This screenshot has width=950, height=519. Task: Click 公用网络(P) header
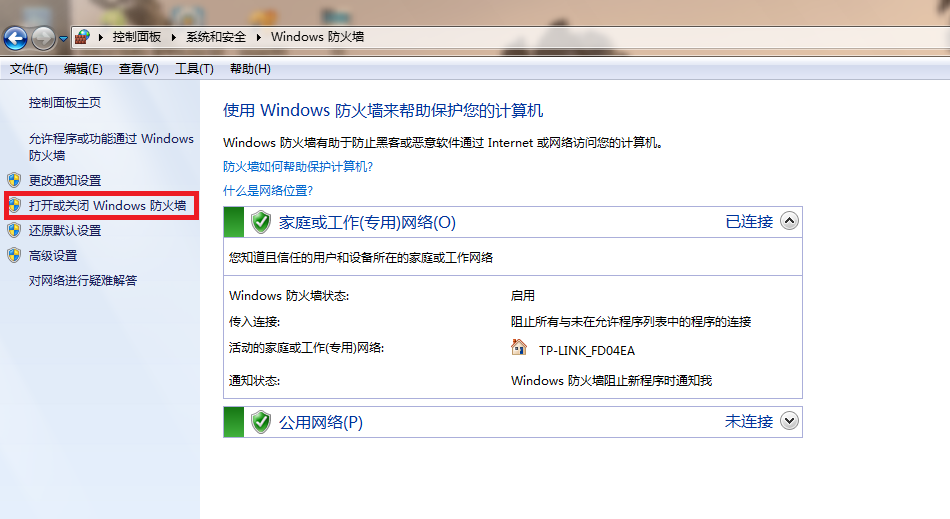[x=321, y=422]
